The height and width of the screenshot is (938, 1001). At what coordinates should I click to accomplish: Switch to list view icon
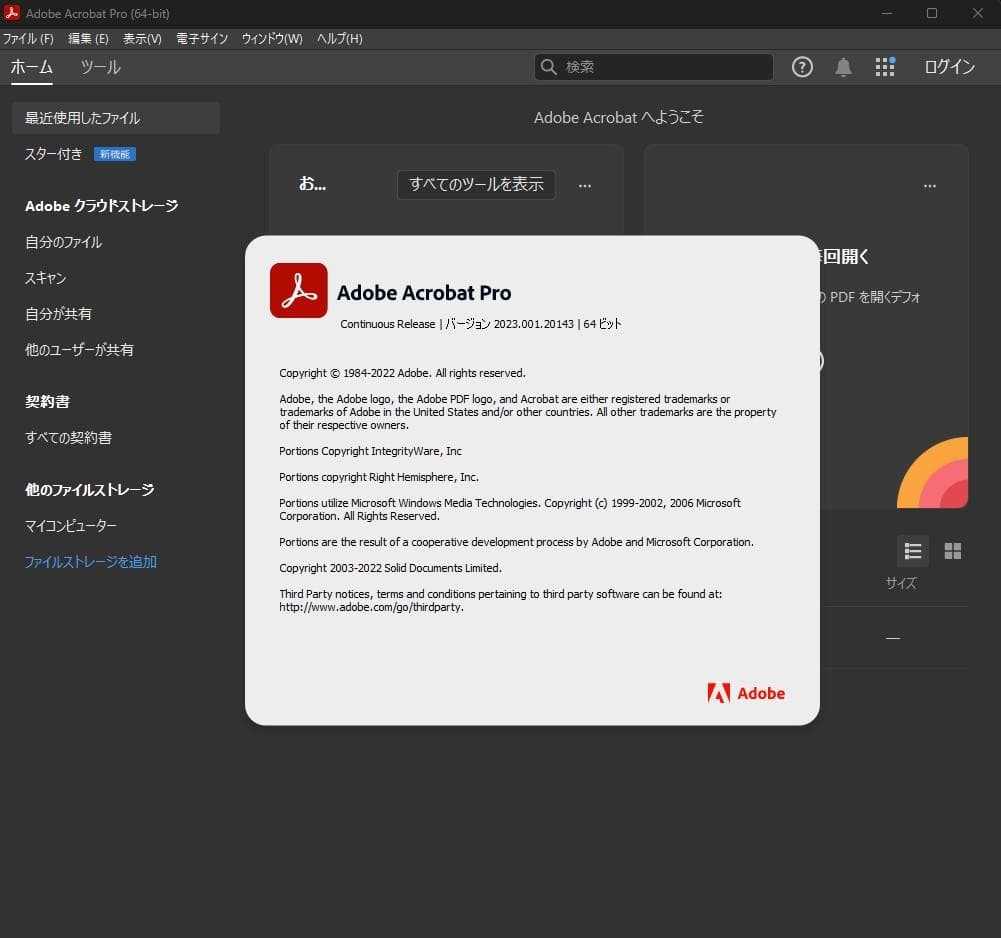tap(912, 551)
